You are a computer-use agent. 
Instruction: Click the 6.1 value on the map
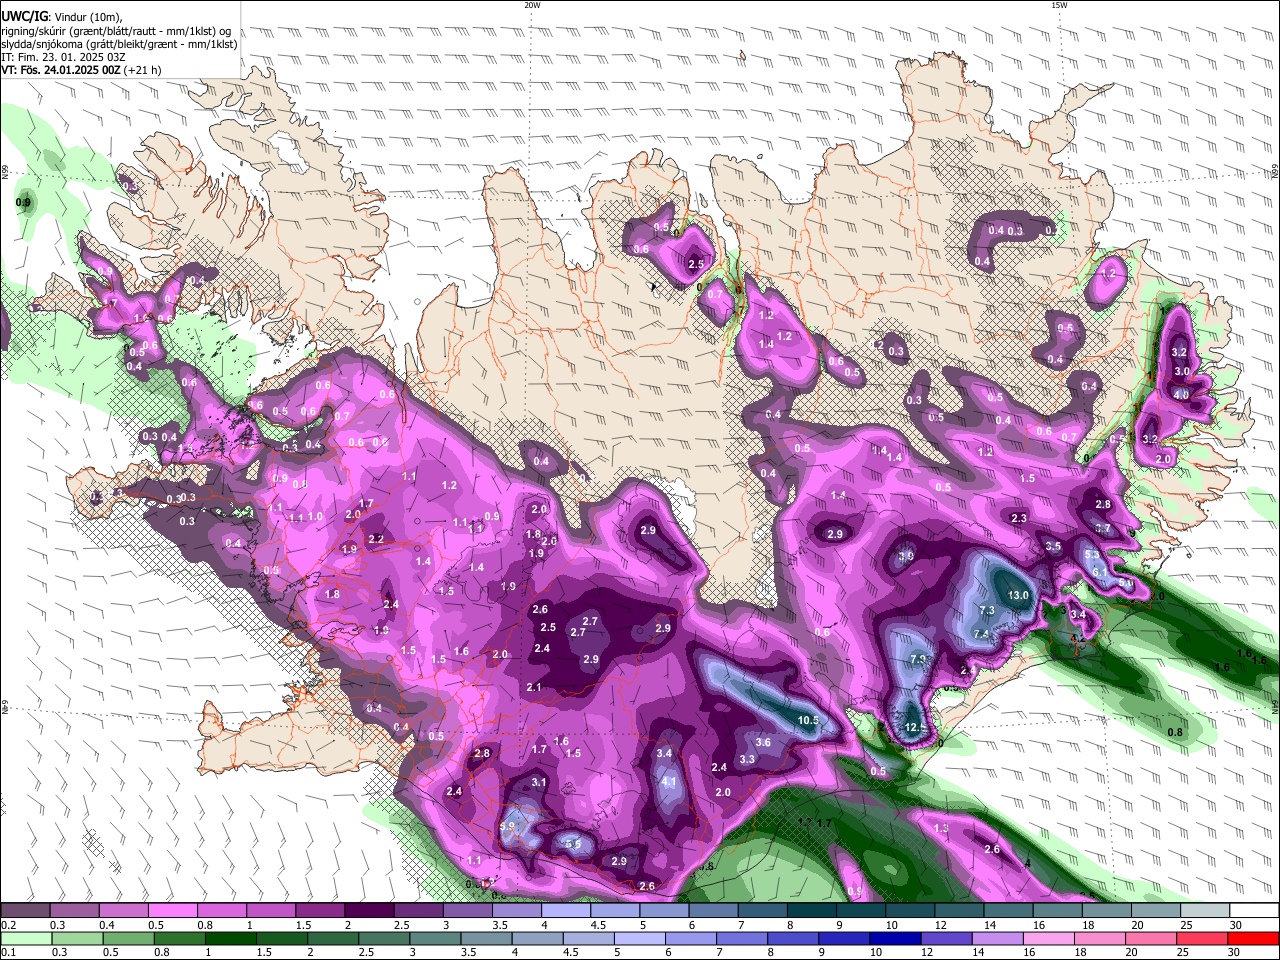[1099, 572]
